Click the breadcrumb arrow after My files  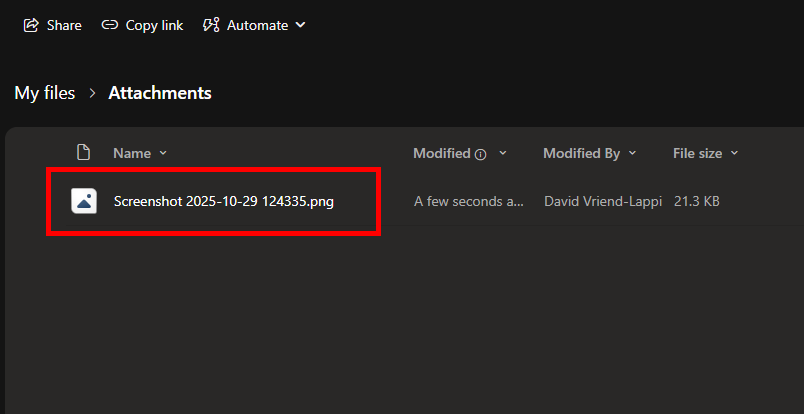pyautogui.click(x=92, y=93)
